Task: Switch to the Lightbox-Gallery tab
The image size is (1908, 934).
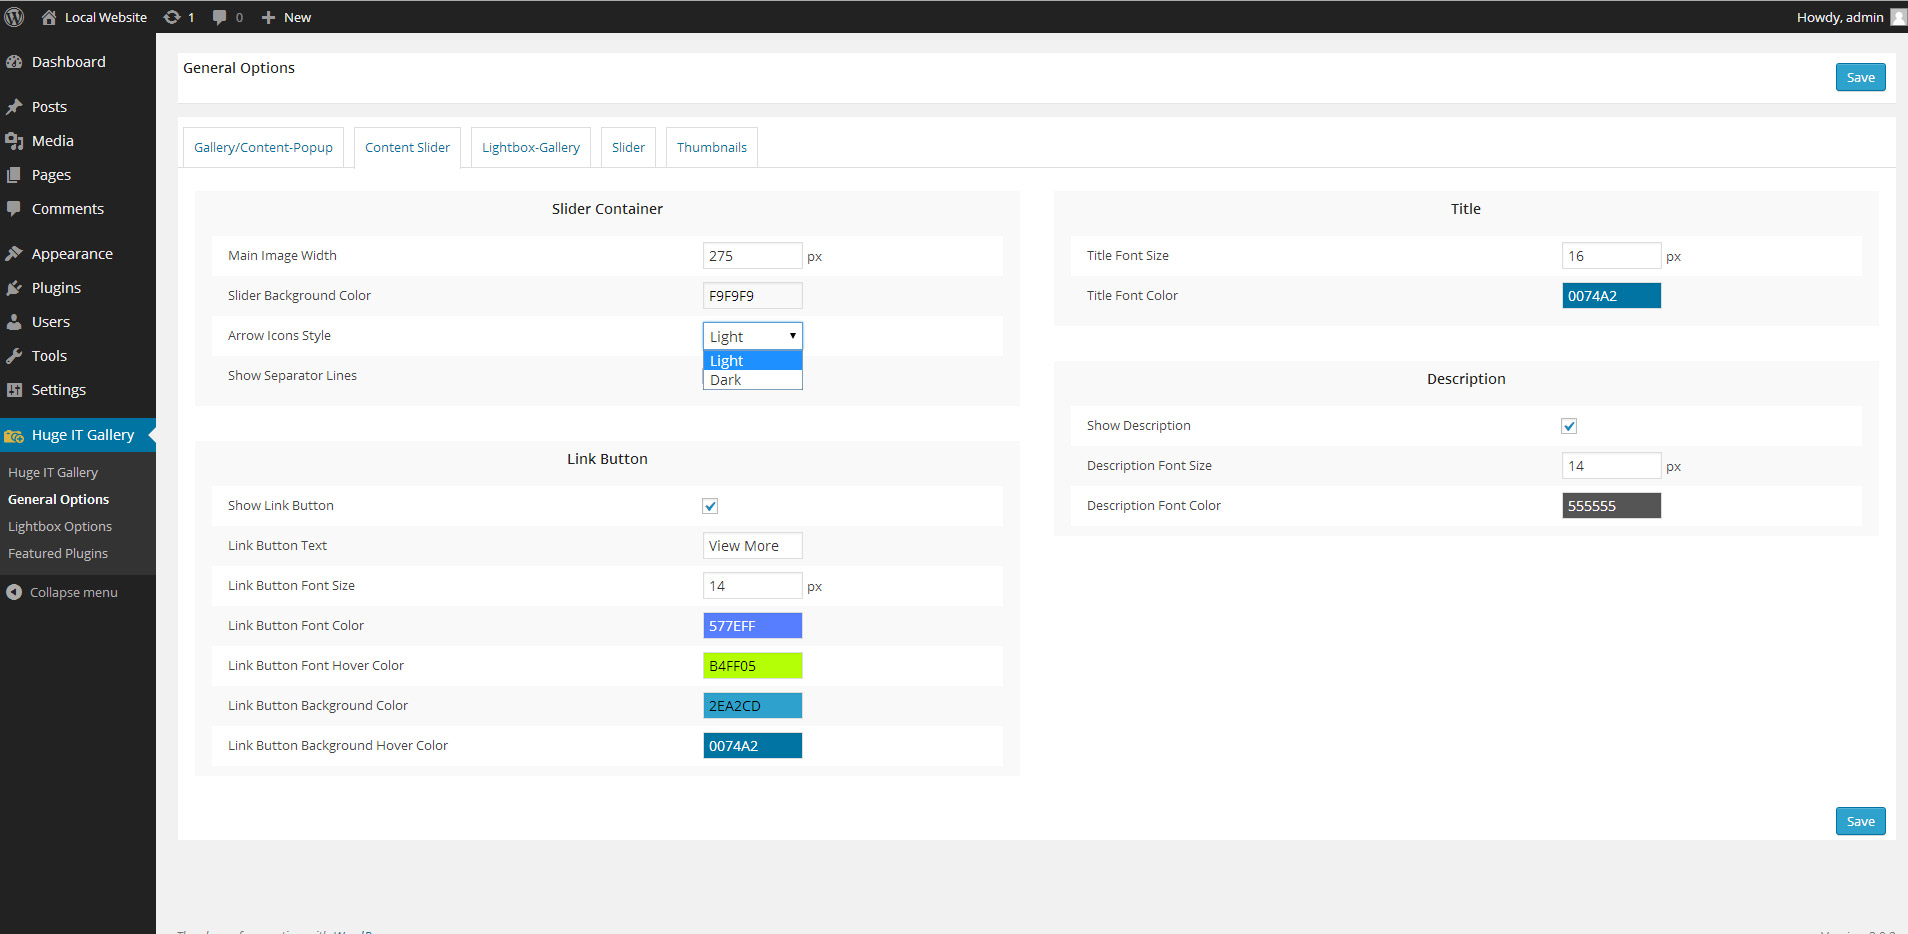Action: tap(531, 147)
